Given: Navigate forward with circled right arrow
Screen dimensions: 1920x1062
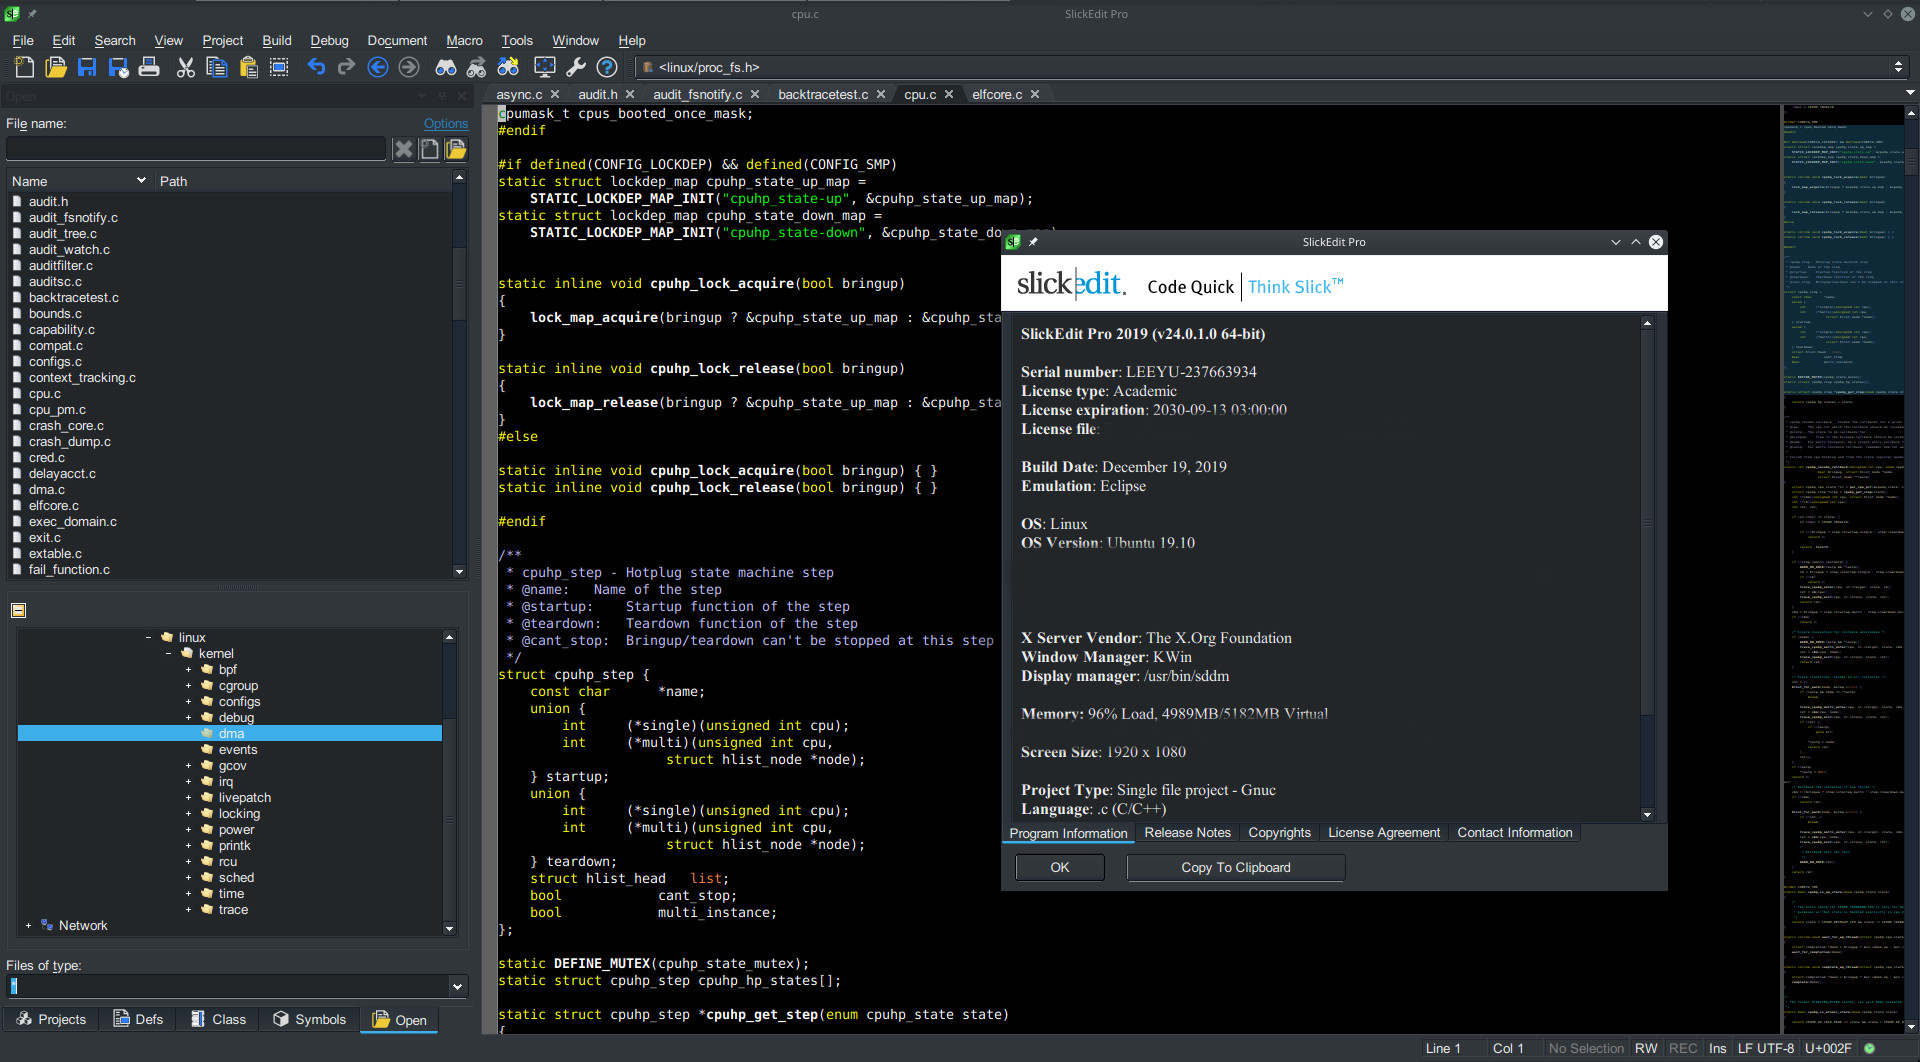Looking at the screenshot, I should click(409, 67).
